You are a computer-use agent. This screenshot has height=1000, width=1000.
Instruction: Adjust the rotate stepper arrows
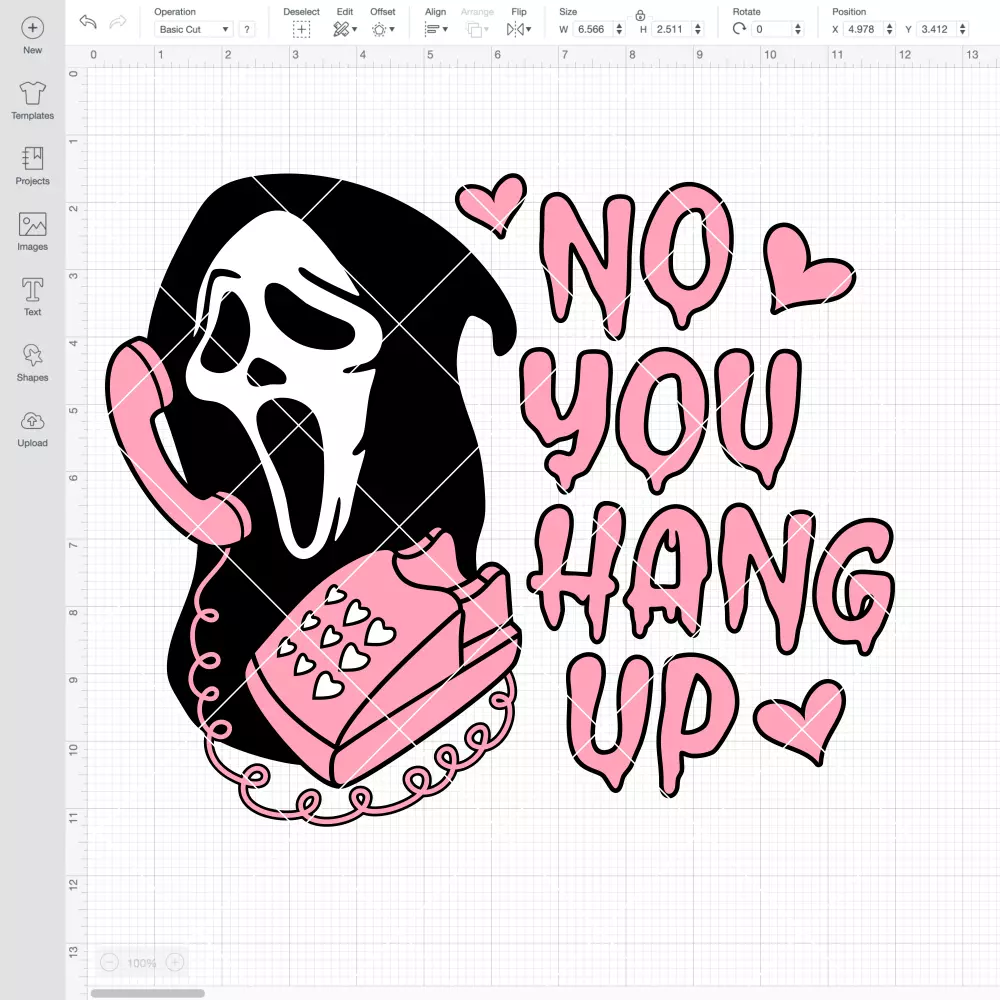coord(797,29)
